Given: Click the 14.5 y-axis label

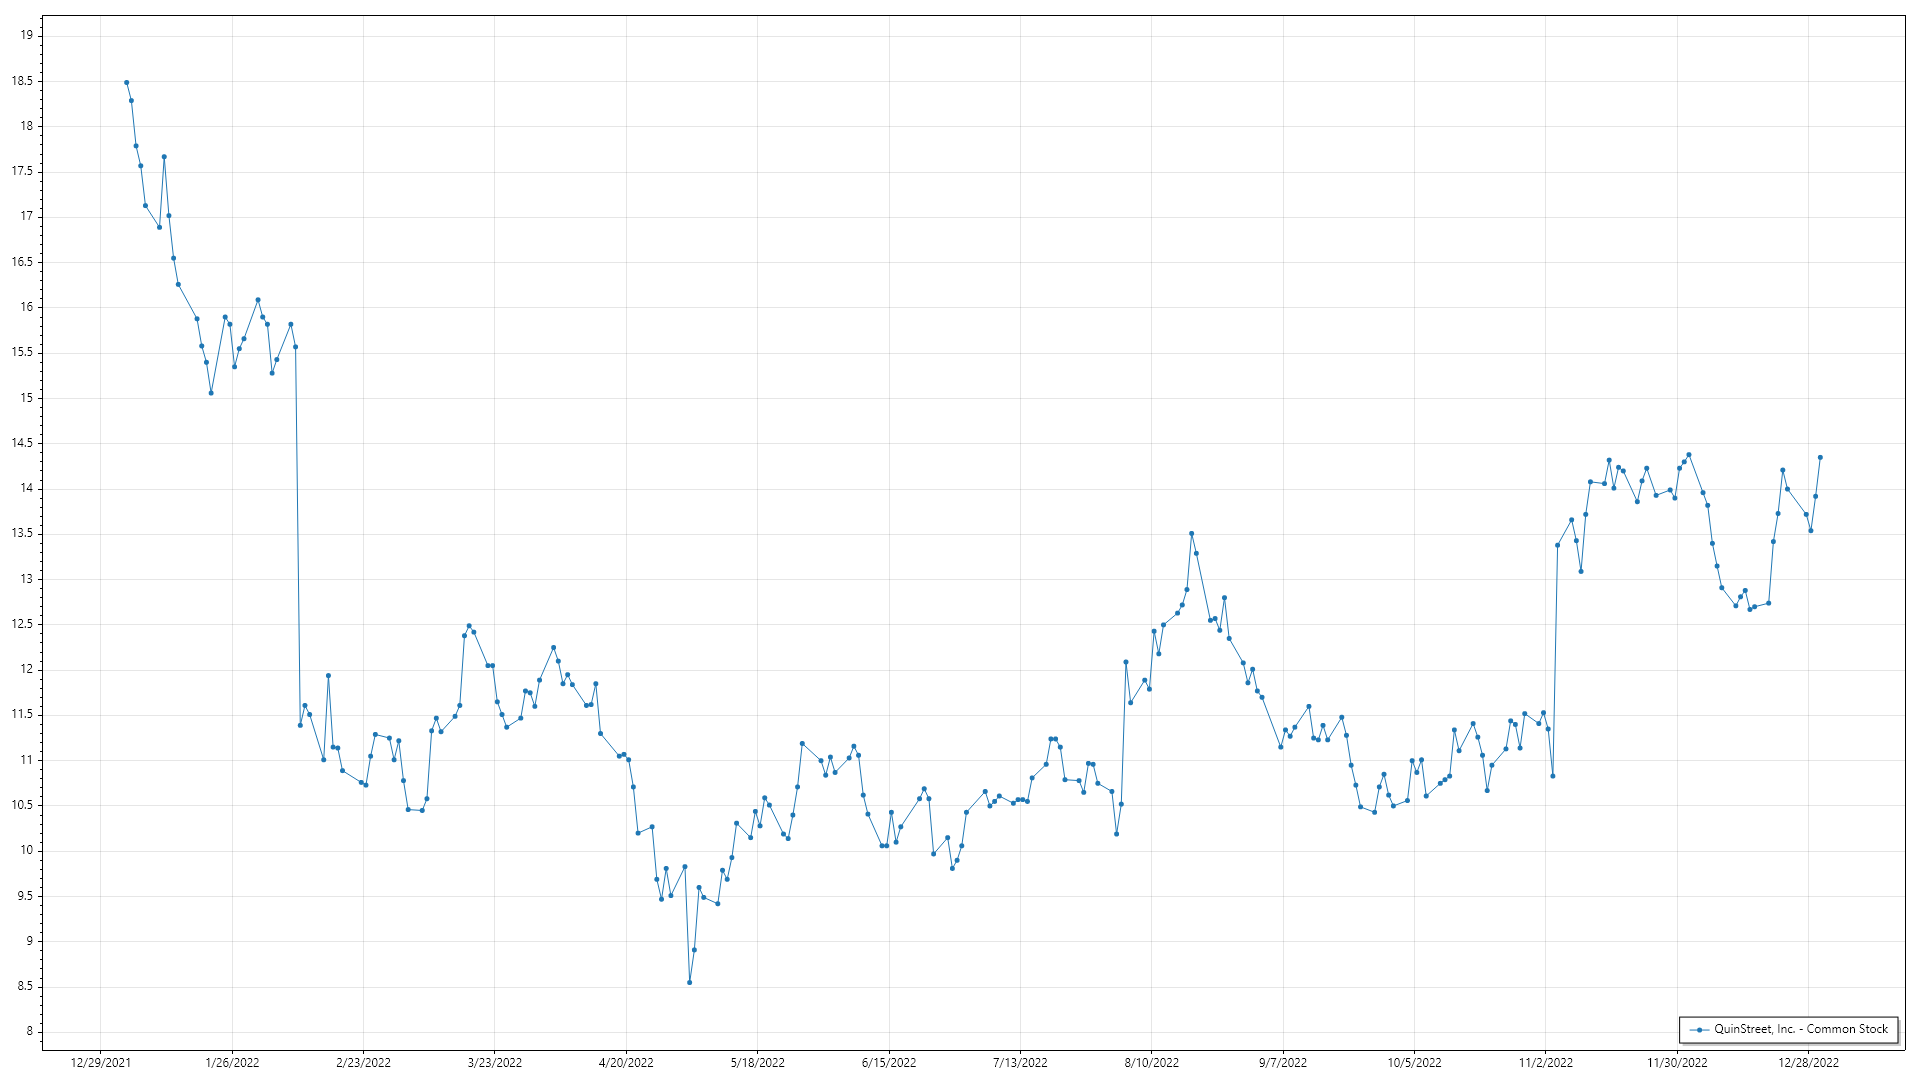Looking at the screenshot, I should coord(22,443).
